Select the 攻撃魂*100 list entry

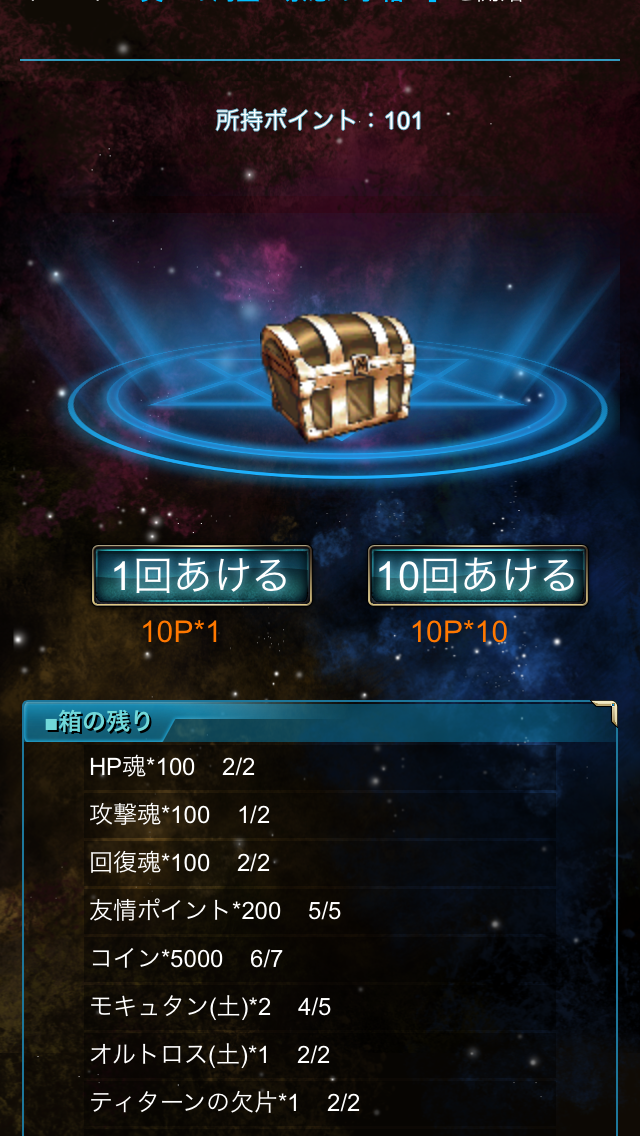pos(320,815)
